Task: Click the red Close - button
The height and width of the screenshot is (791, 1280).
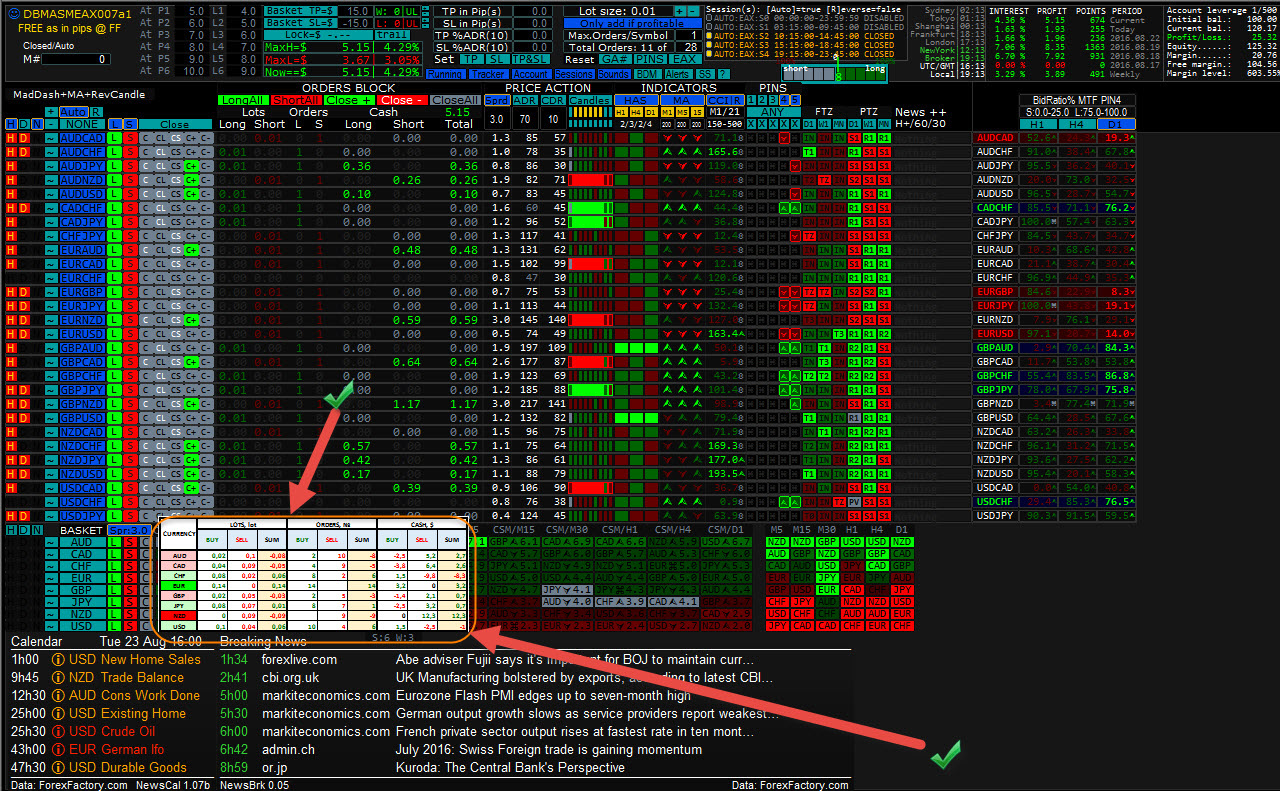Action: click(402, 100)
